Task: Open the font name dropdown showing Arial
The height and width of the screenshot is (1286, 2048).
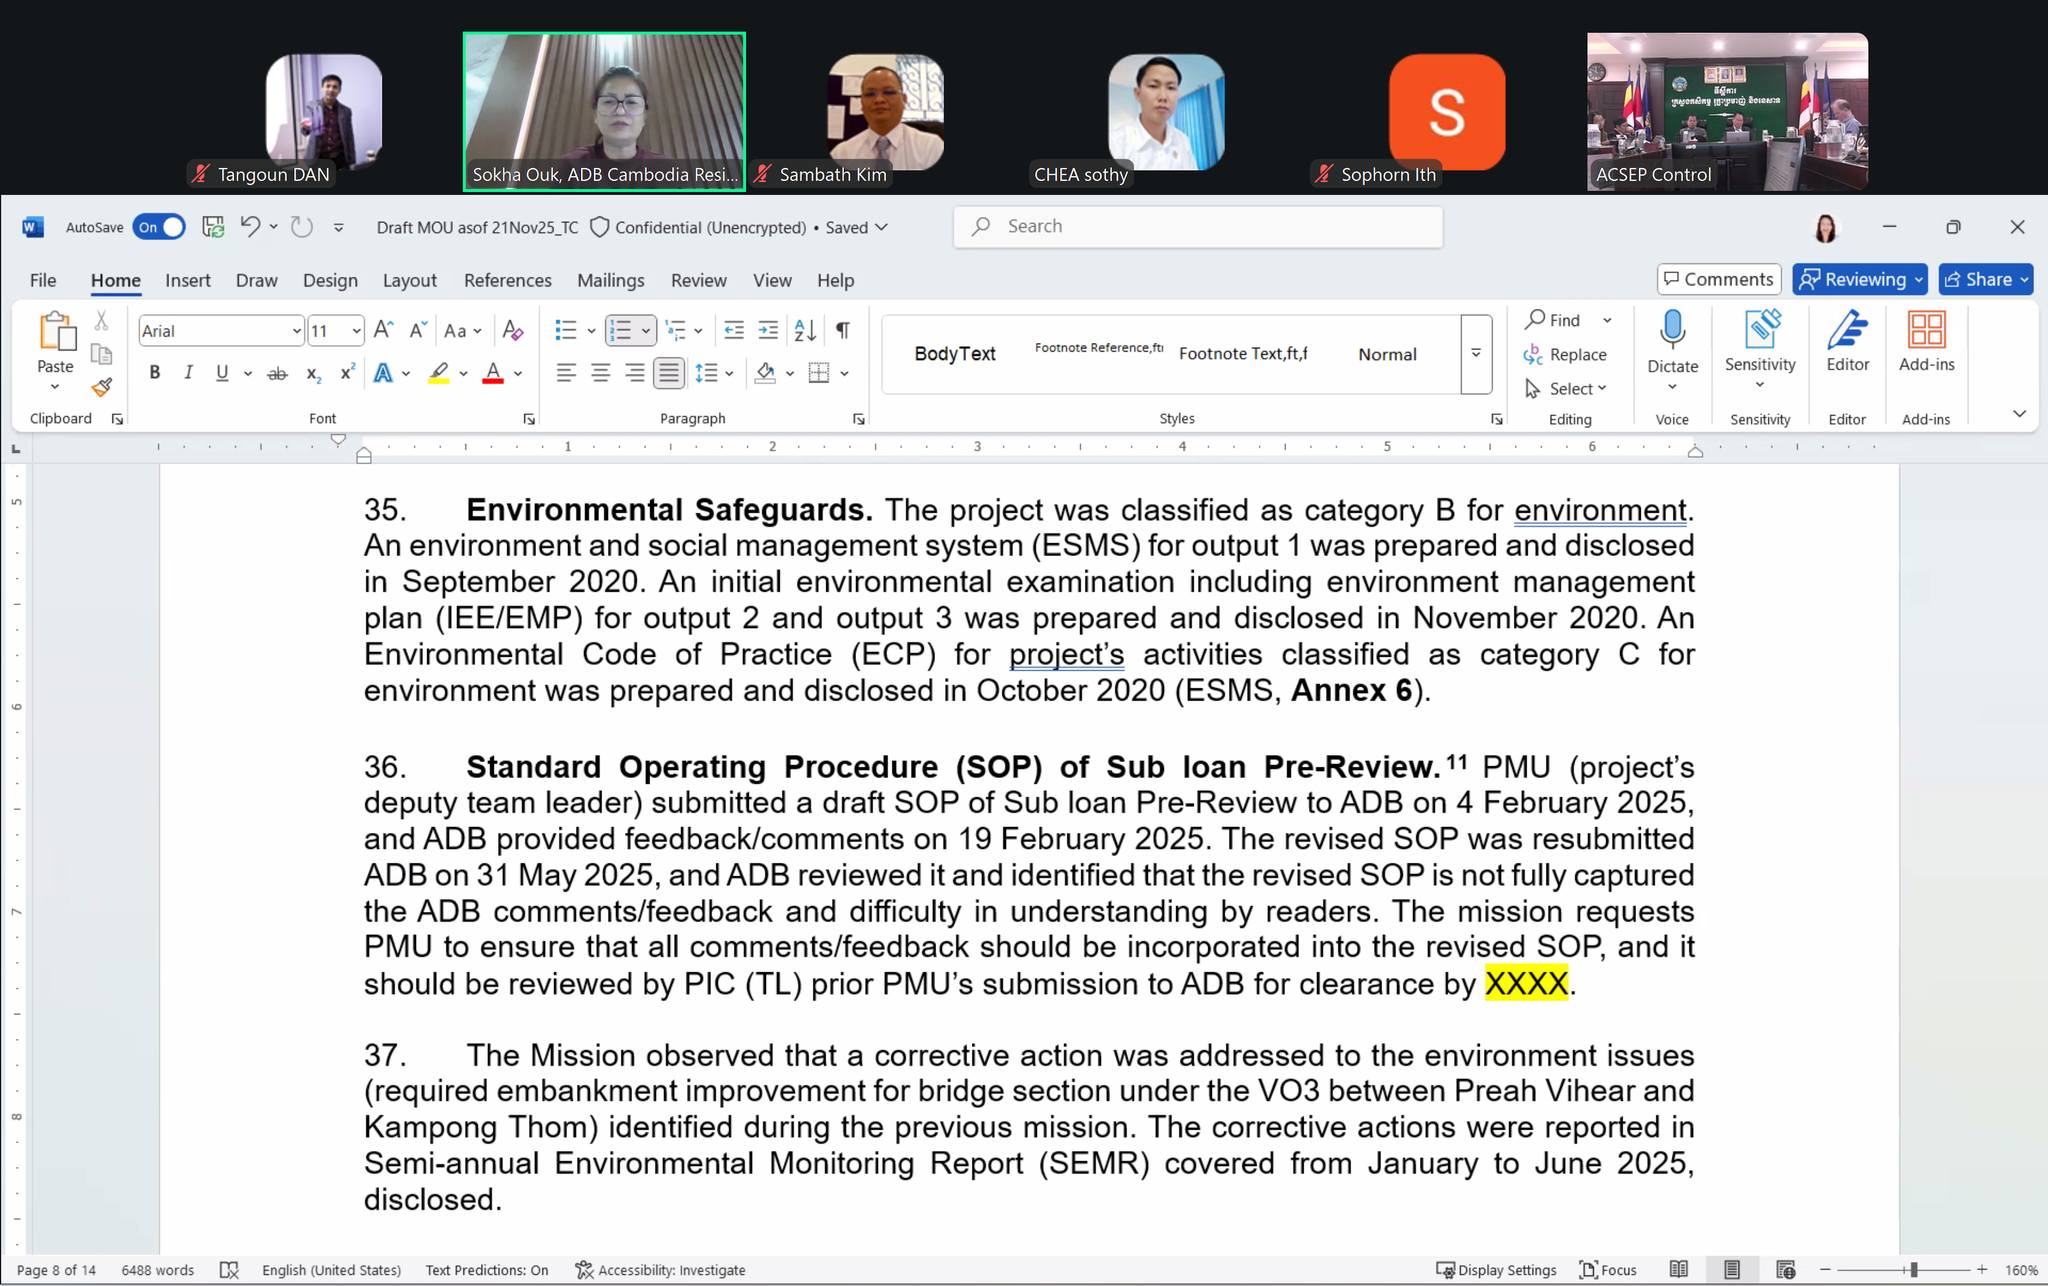Action: [x=296, y=331]
